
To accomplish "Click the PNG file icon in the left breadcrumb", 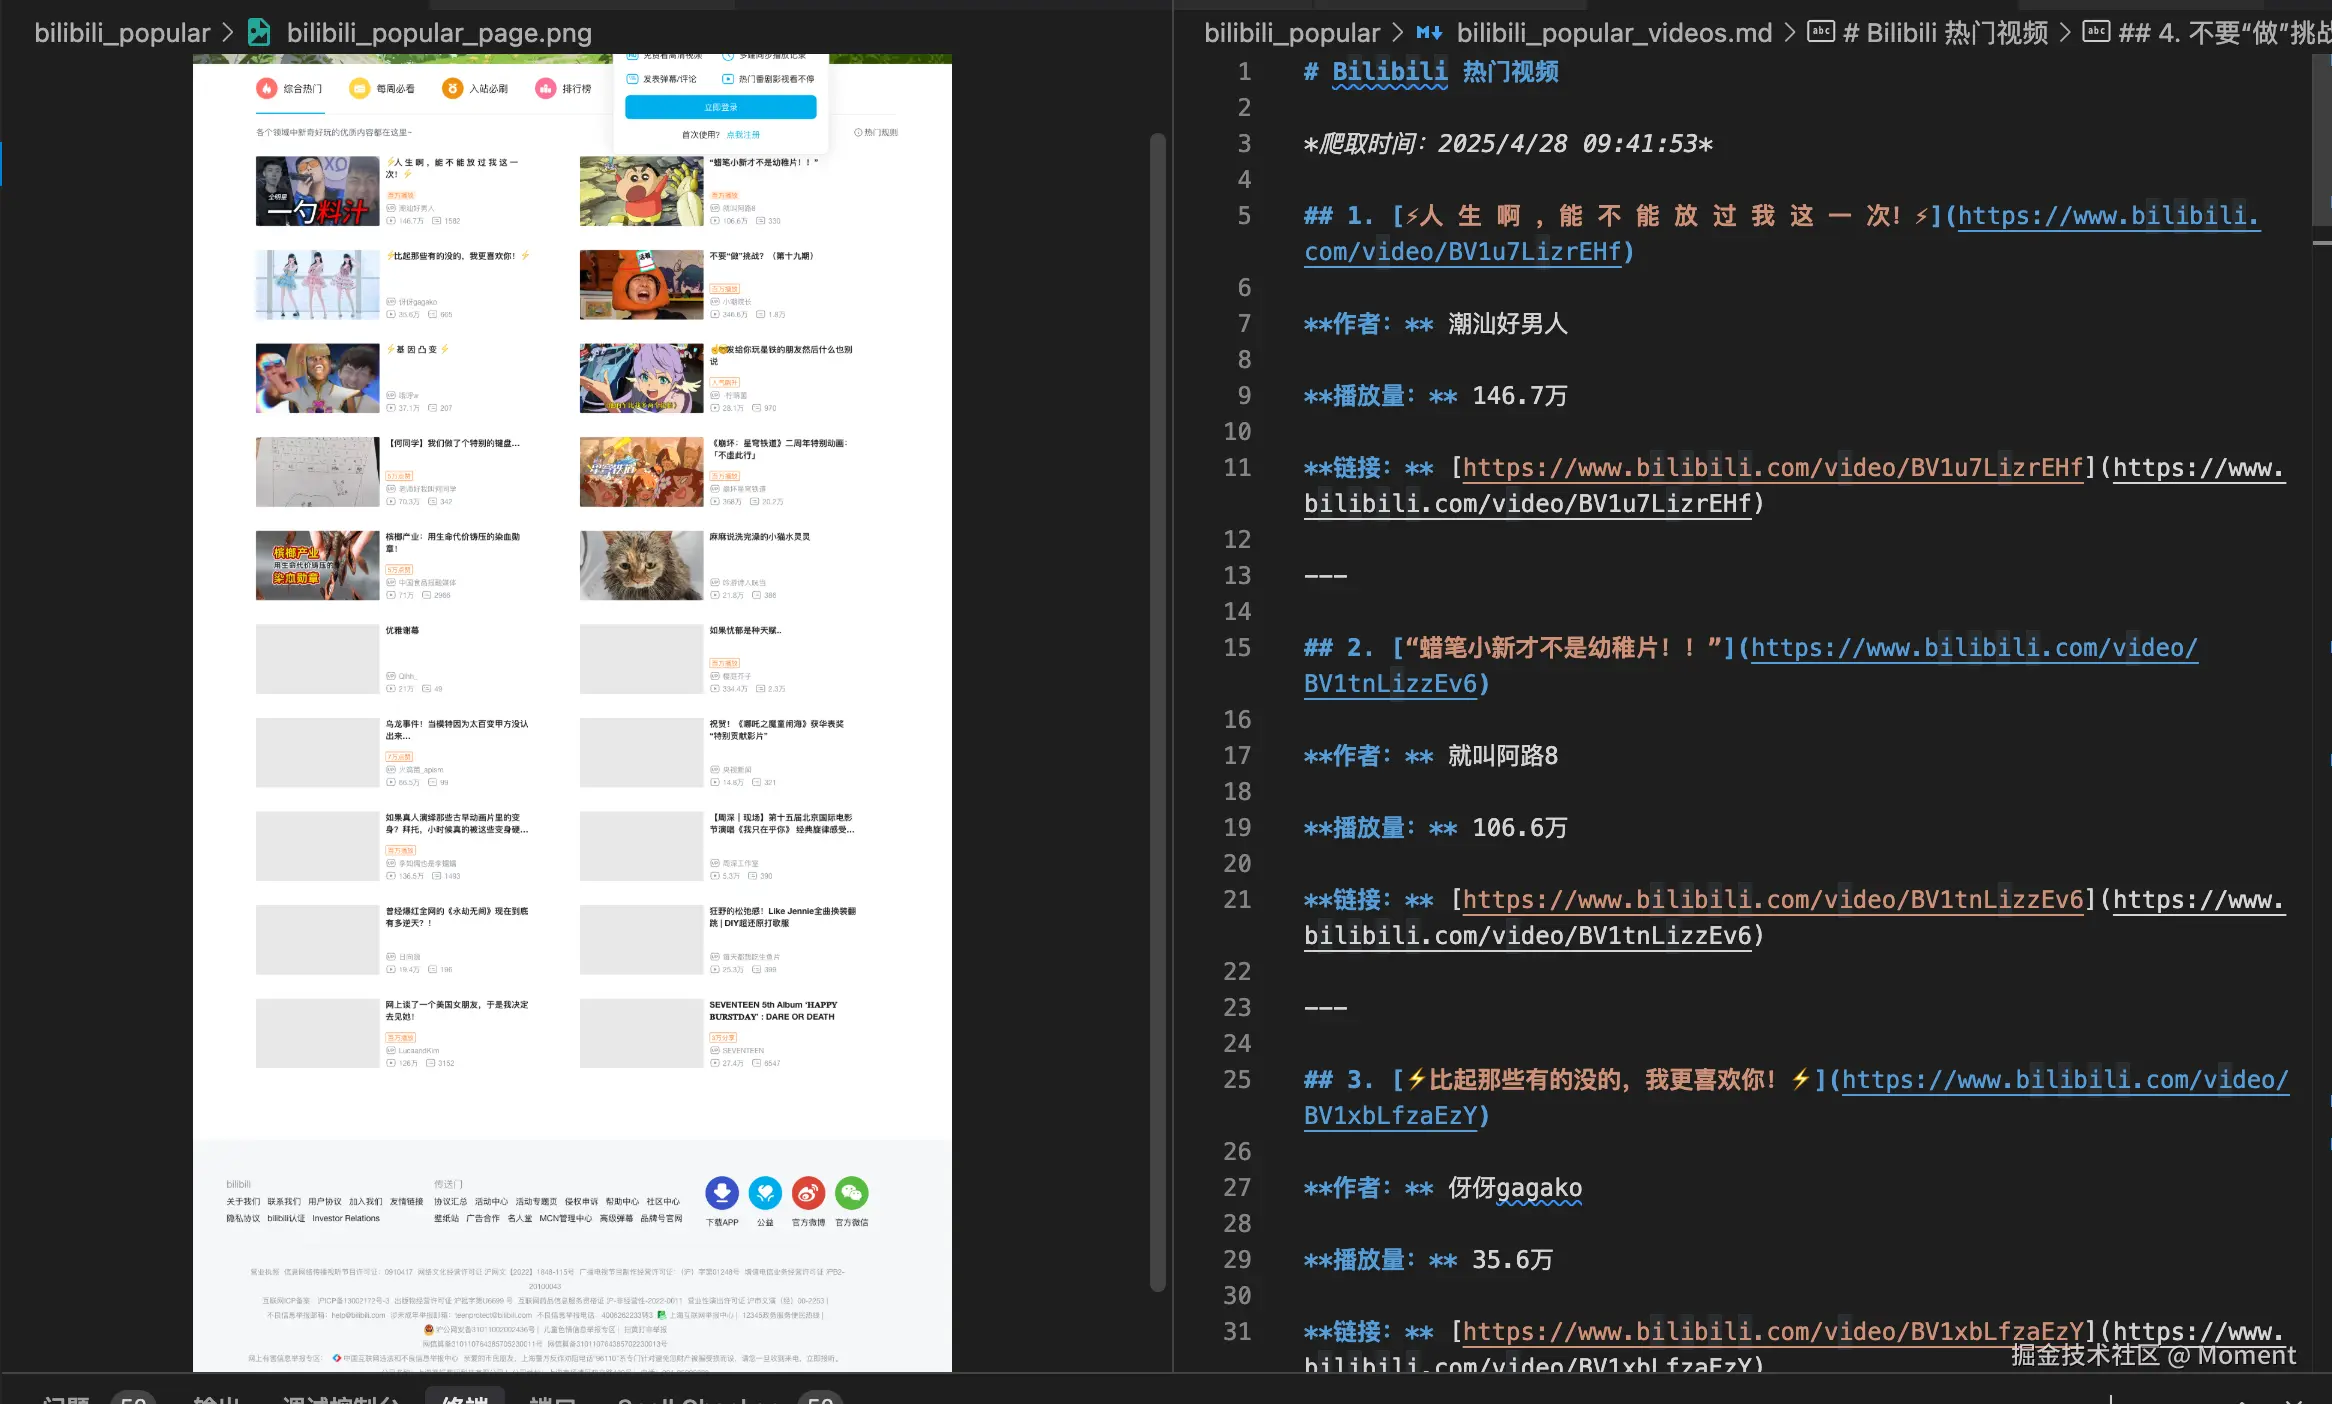I will 259,33.
